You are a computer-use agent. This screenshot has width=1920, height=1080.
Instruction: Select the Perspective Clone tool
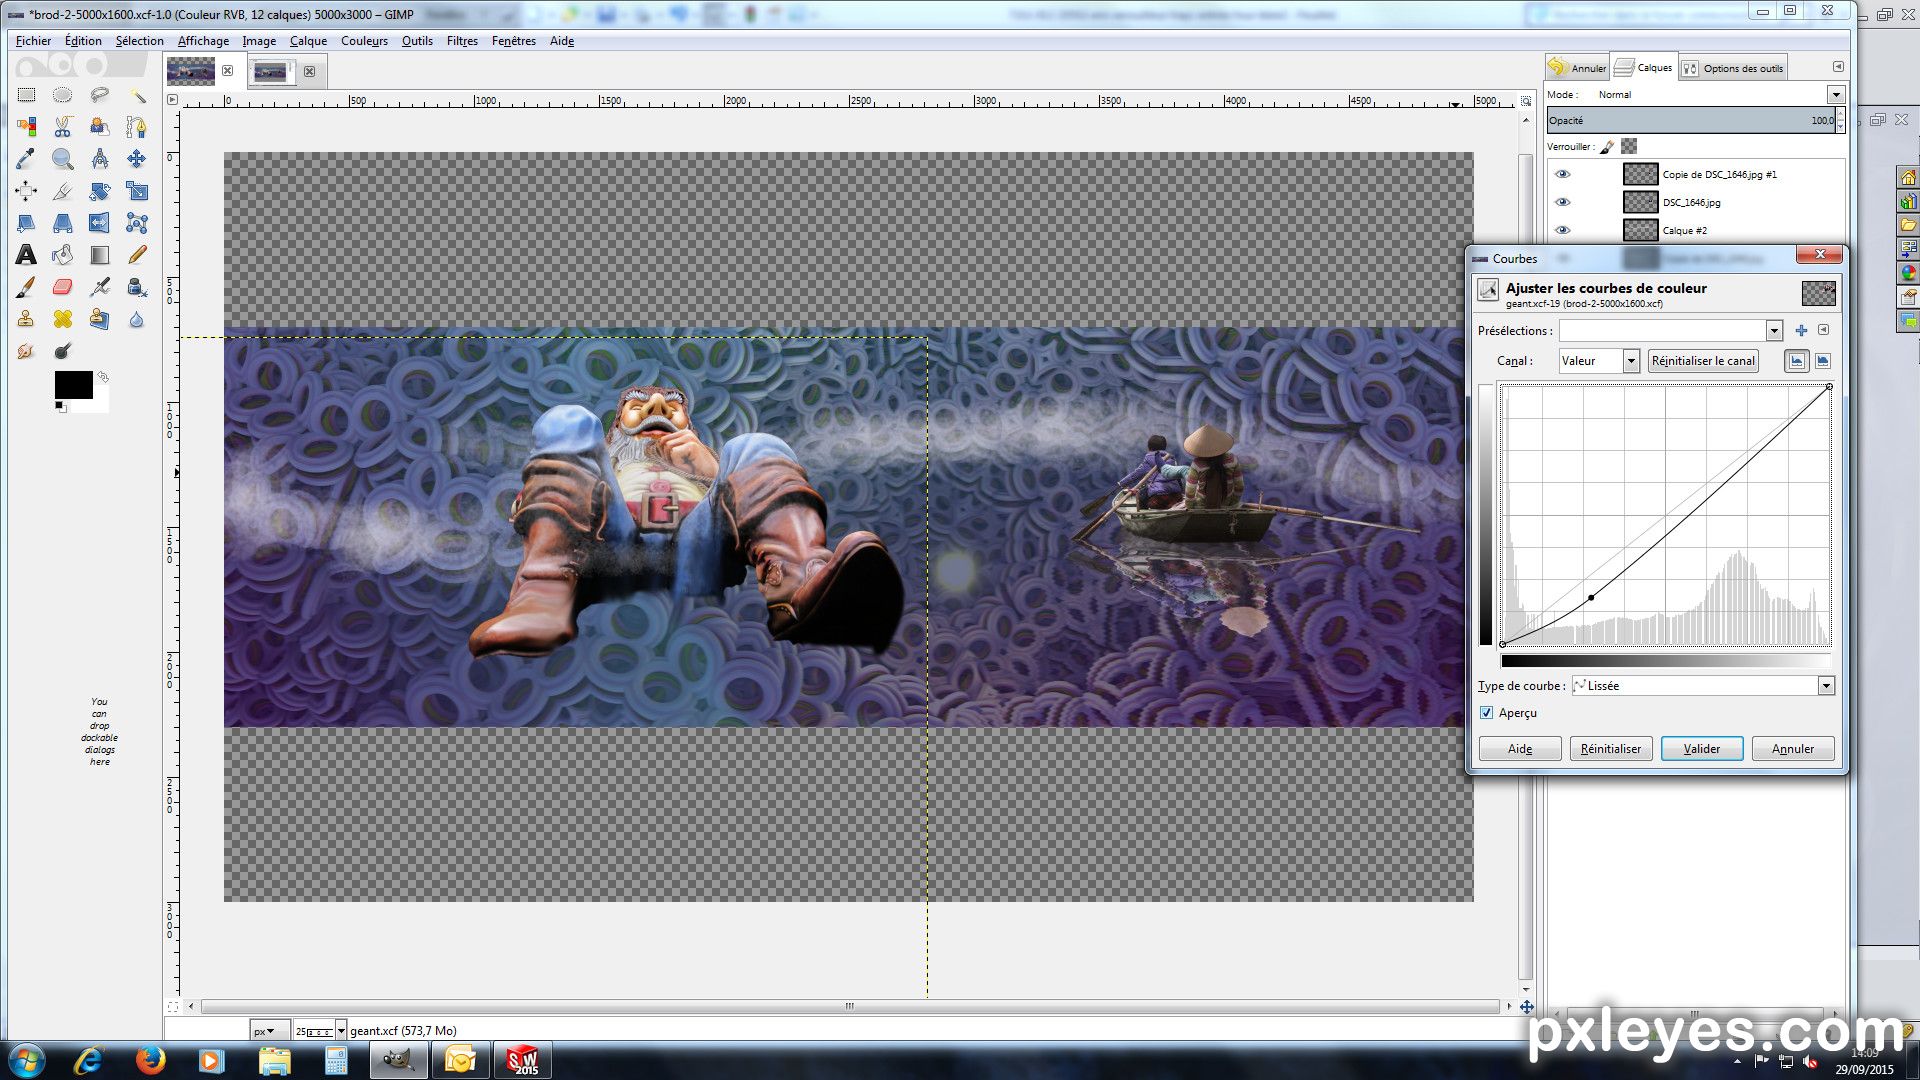pyautogui.click(x=99, y=319)
